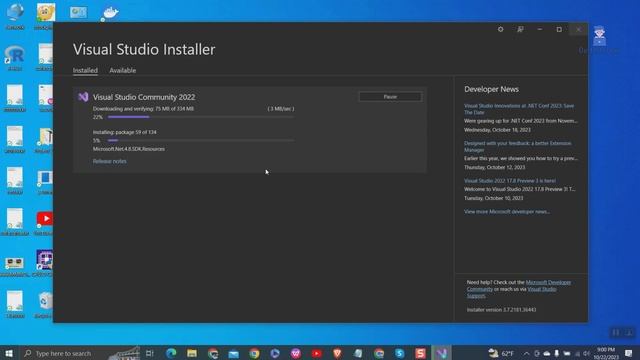Open the '.NET Conf 2023: Save The Date' news link
Image resolution: width=640 pixels, height=360 pixels.
(x=519, y=109)
